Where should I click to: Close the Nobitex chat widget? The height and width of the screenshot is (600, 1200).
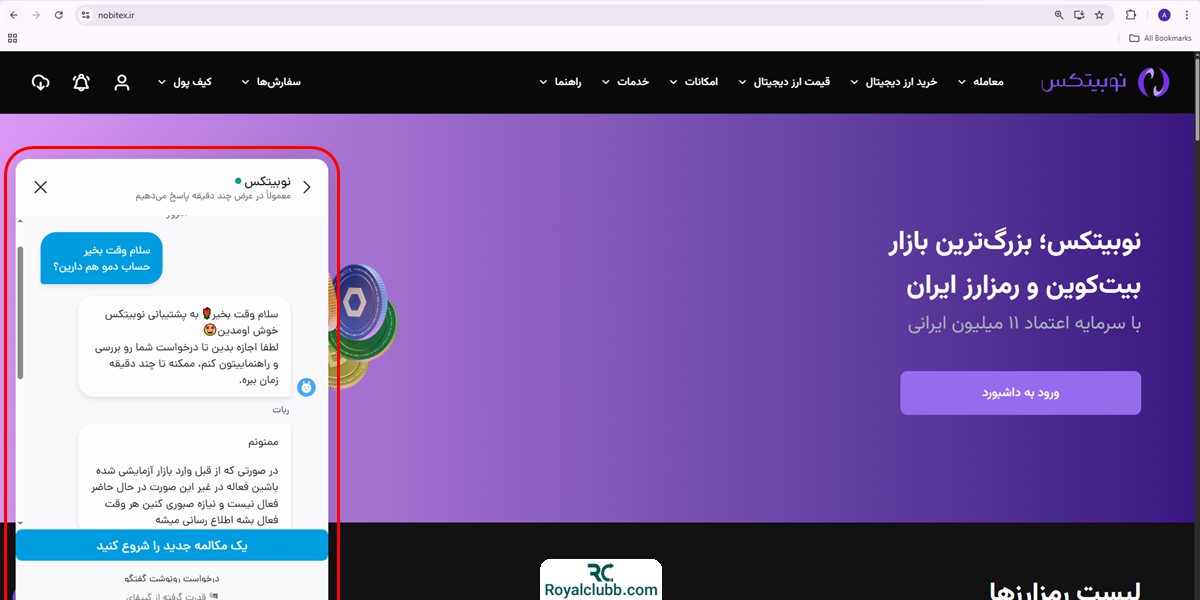(x=41, y=187)
